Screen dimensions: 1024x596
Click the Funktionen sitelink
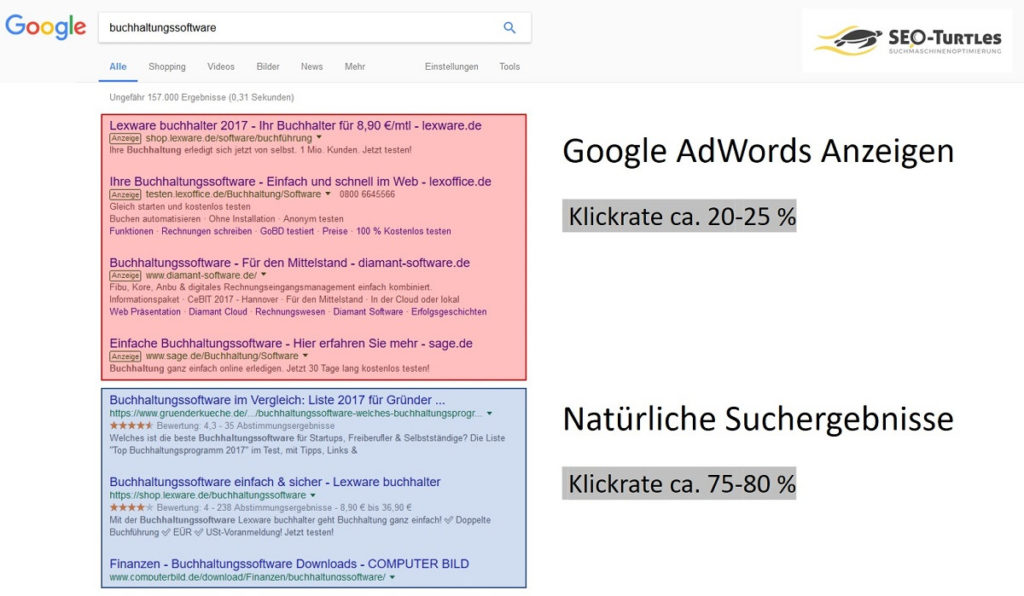pyautogui.click(x=131, y=231)
